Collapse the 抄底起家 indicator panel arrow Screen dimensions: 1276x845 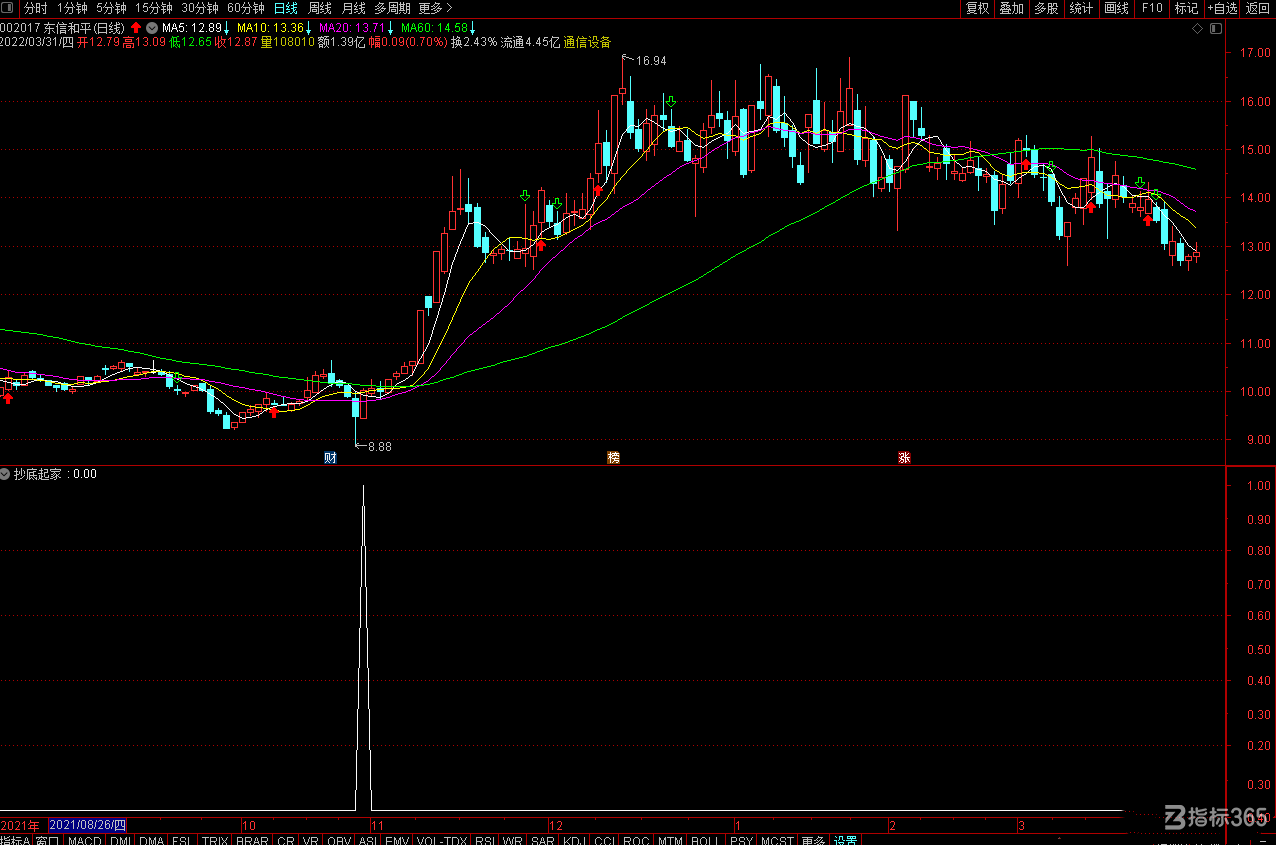coord(6,474)
